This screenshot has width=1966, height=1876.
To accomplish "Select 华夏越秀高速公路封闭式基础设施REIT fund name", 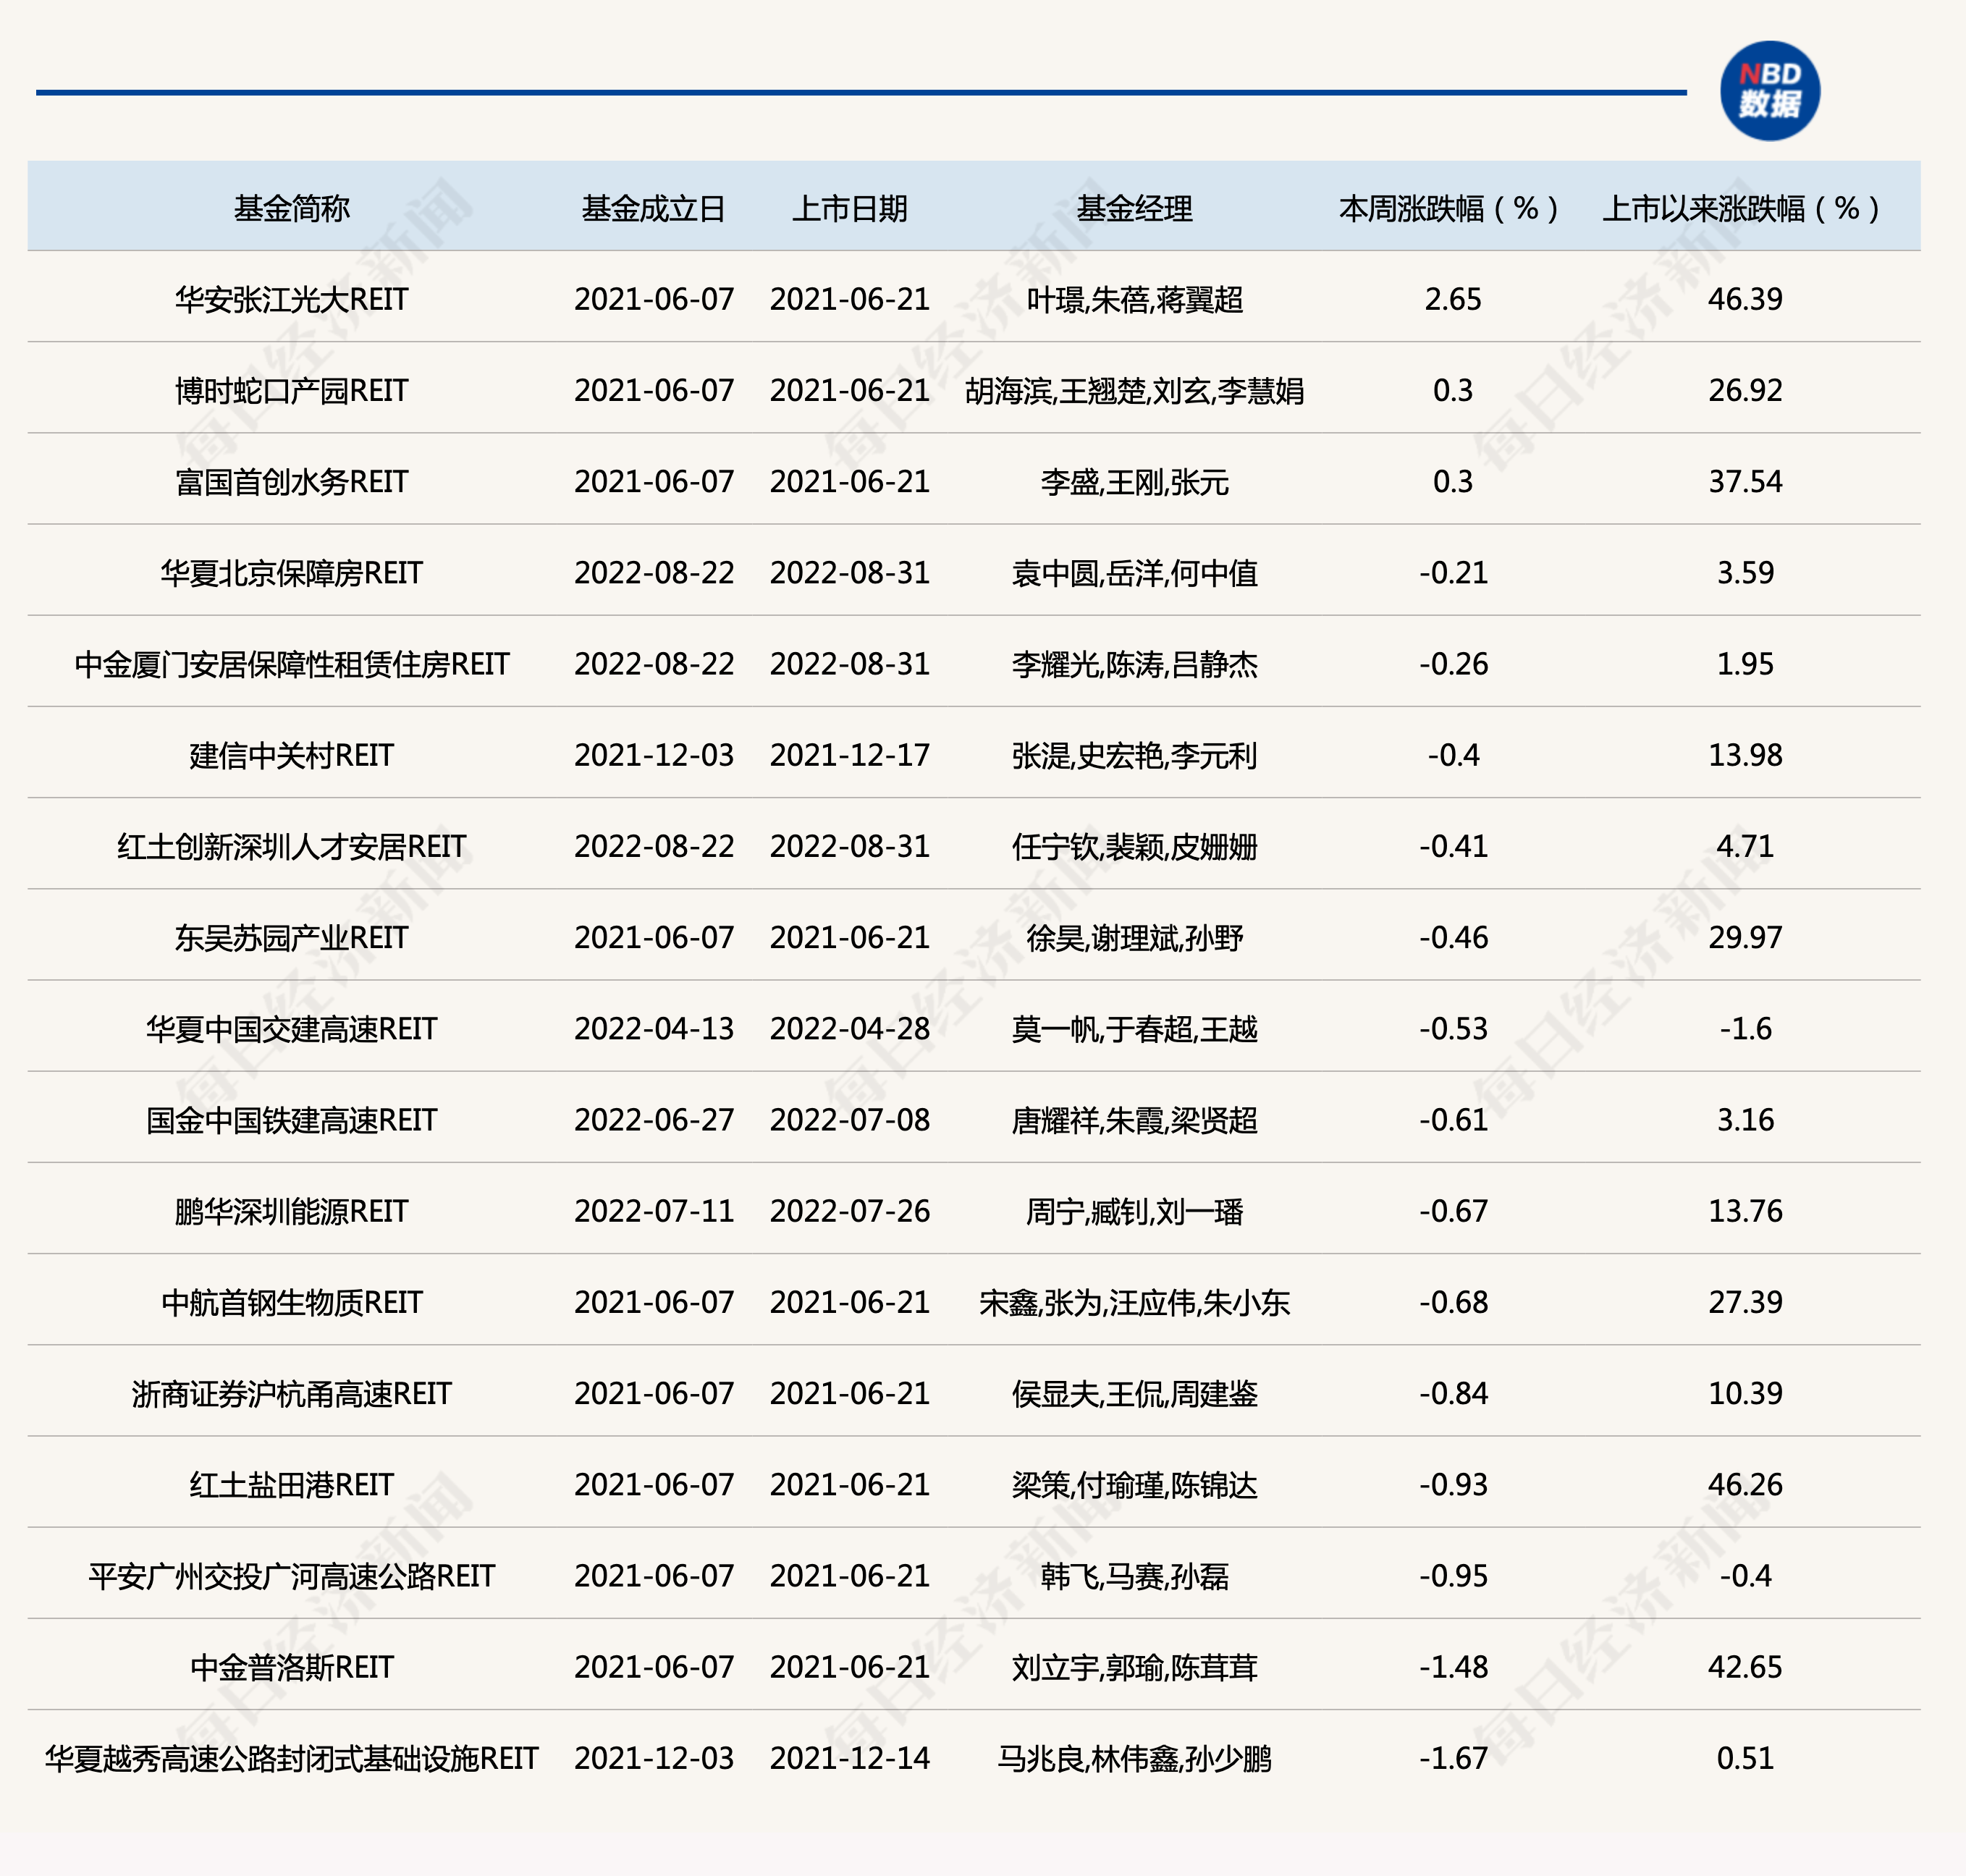I will tap(291, 1758).
